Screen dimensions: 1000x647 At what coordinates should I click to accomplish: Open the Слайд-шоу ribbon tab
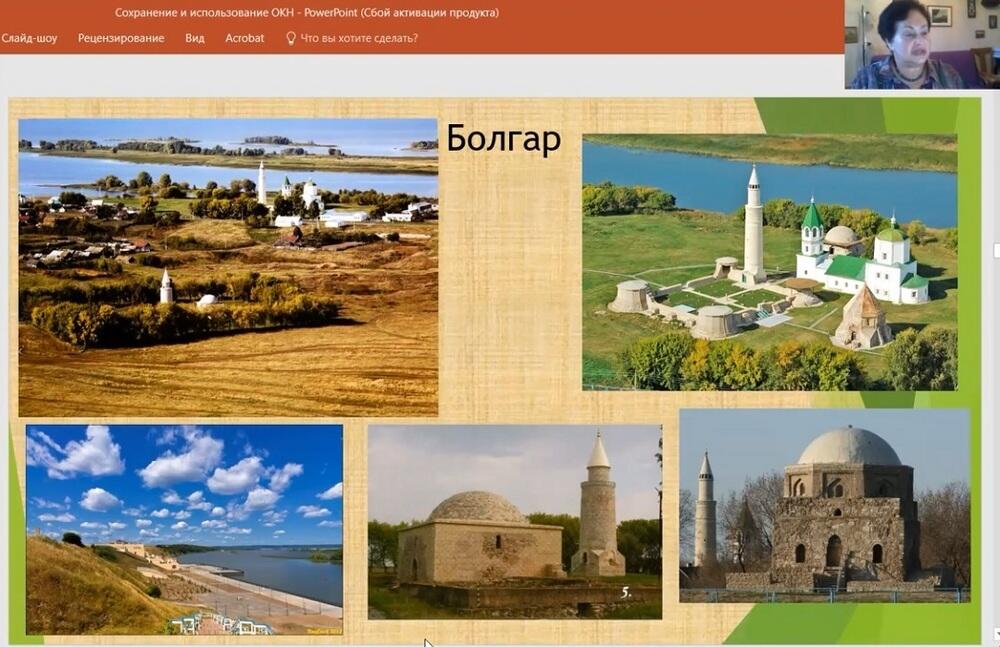29,38
